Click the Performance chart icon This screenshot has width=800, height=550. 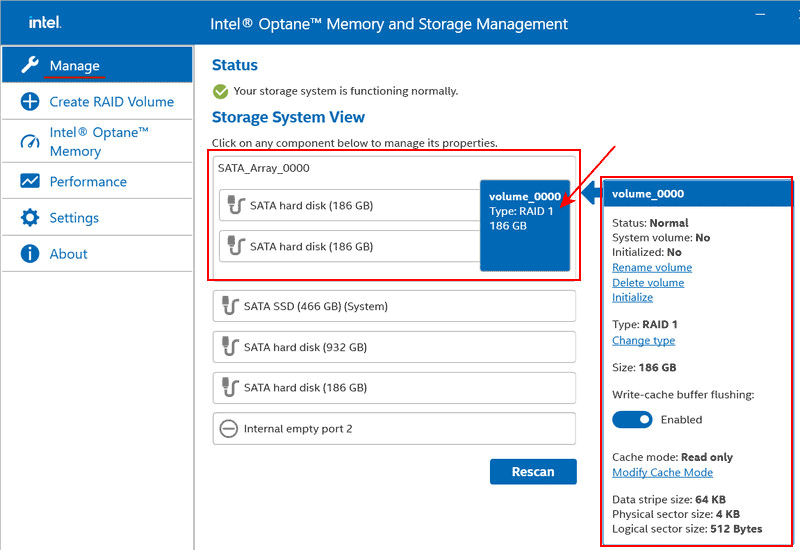coord(30,181)
